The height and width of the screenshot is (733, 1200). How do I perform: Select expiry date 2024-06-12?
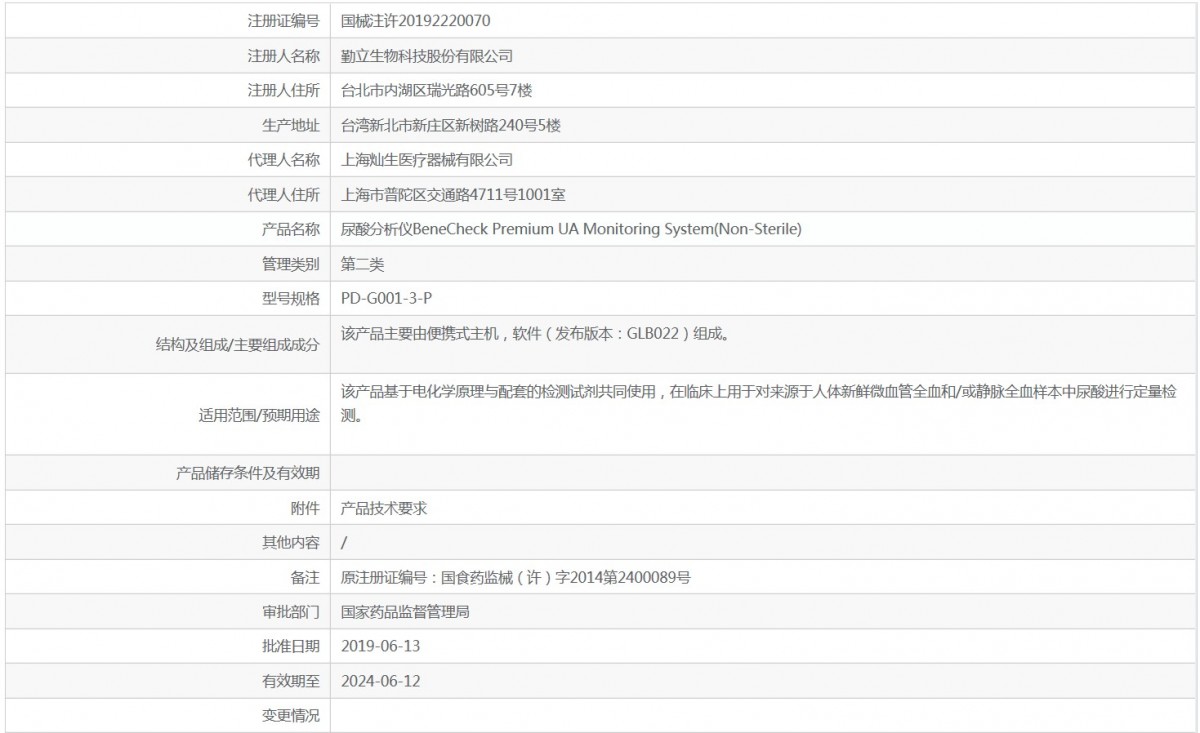381,681
